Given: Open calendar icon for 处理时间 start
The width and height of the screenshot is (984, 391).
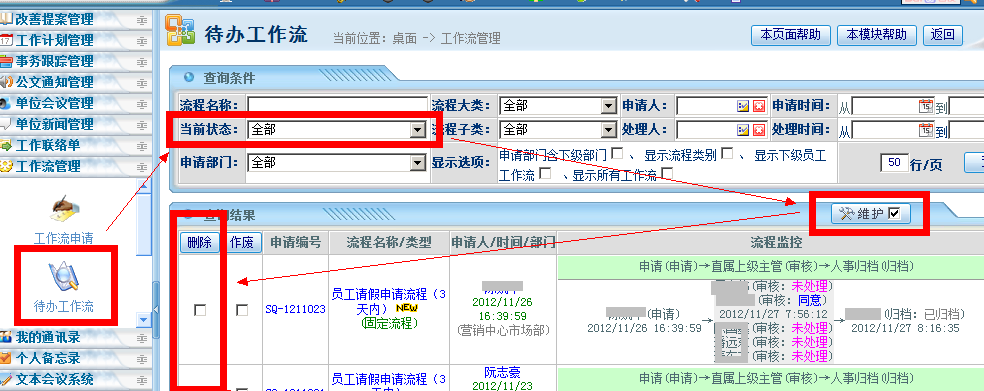Looking at the screenshot, I should (926, 131).
